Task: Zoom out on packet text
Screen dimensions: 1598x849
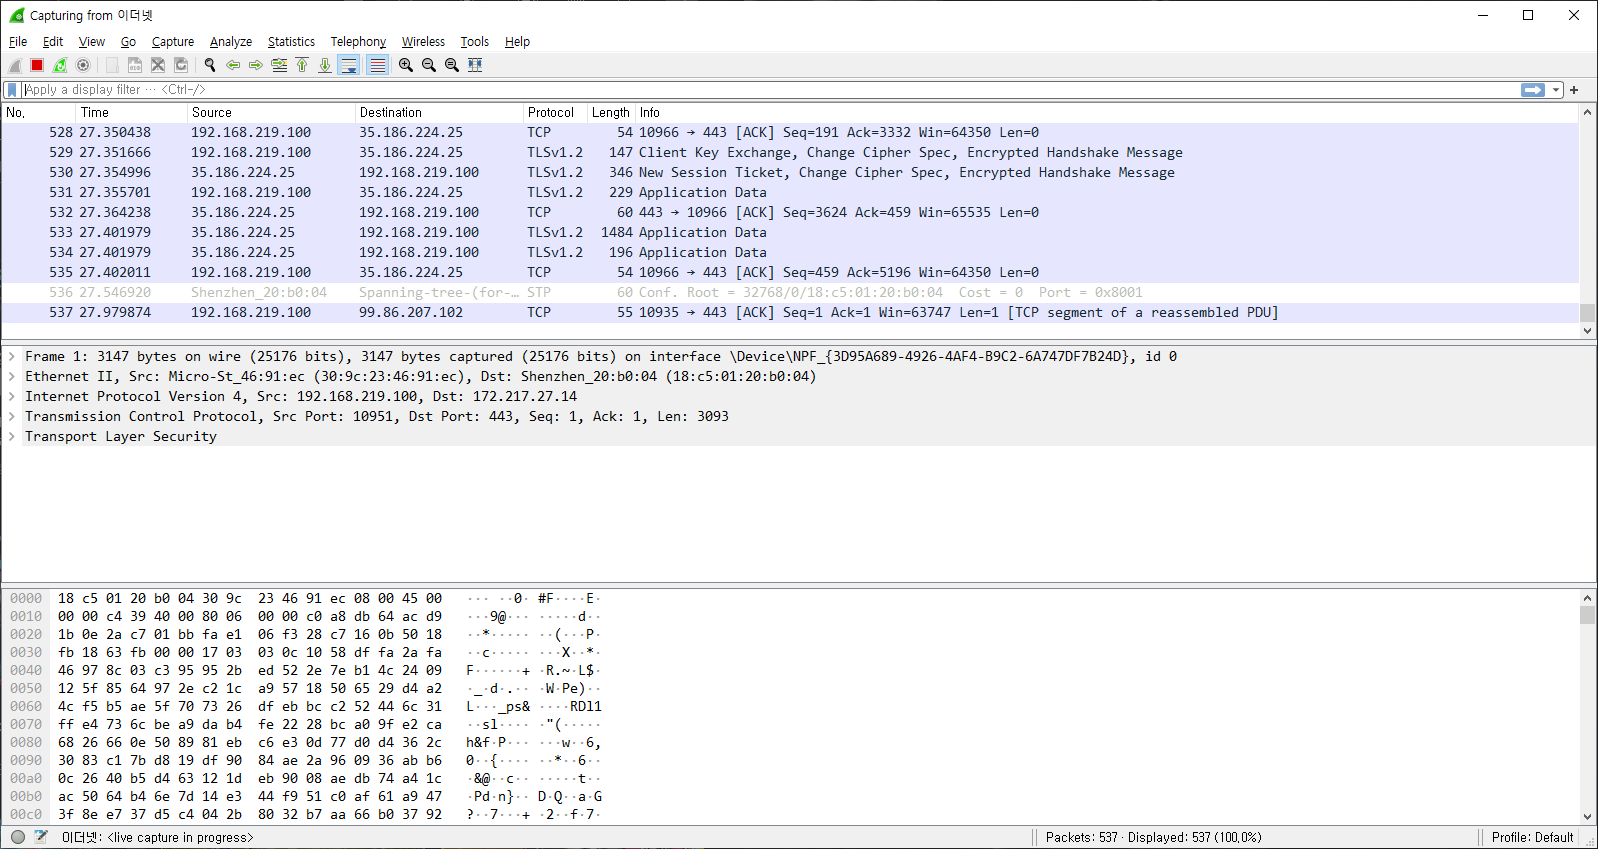Action: coord(429,65)
